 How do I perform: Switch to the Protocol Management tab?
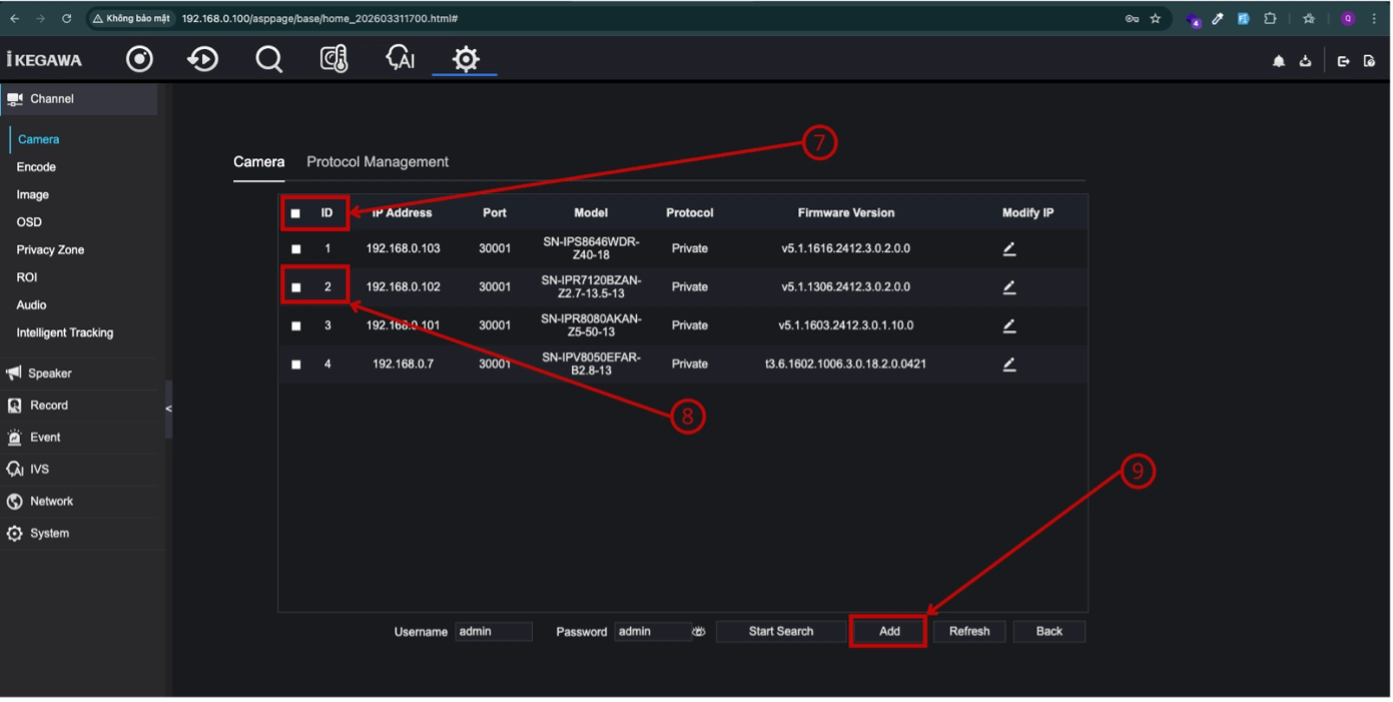coord(377,162)
